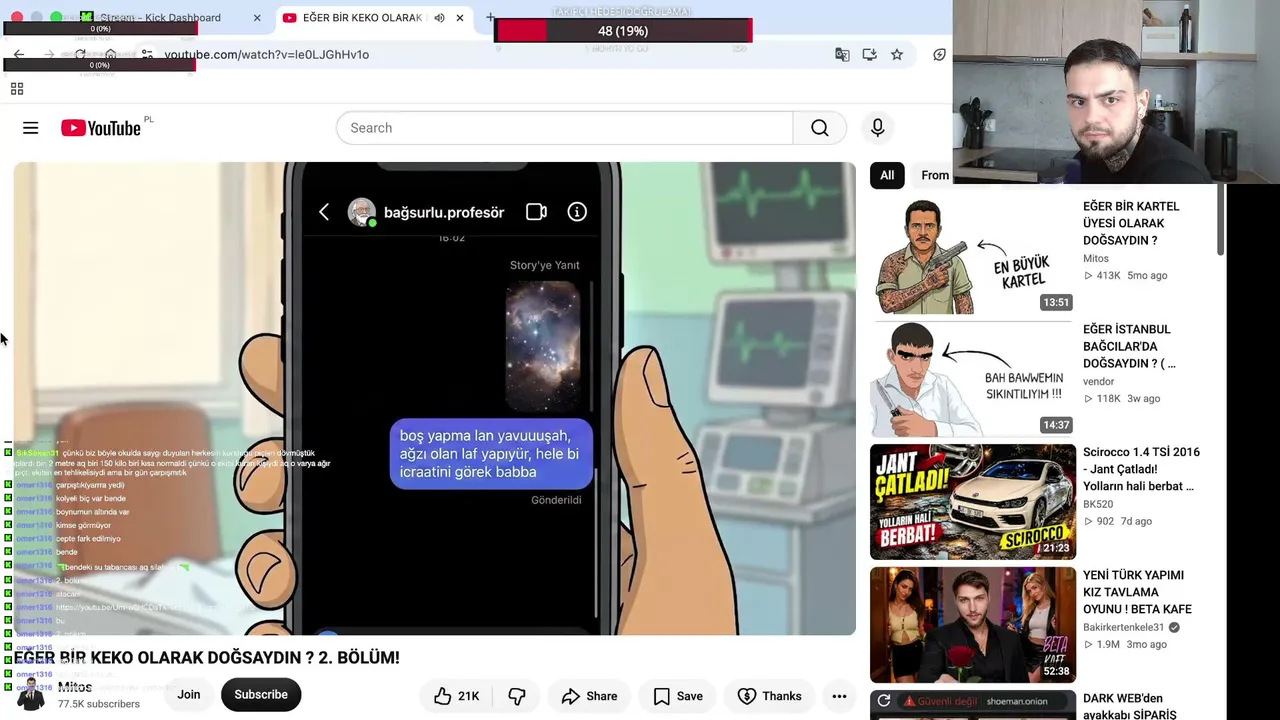The width and height of the screenshot is (1280, 720).
Task: Open the Scirocco 1.4 TSİ thumbnail
Action: point(973,502)
